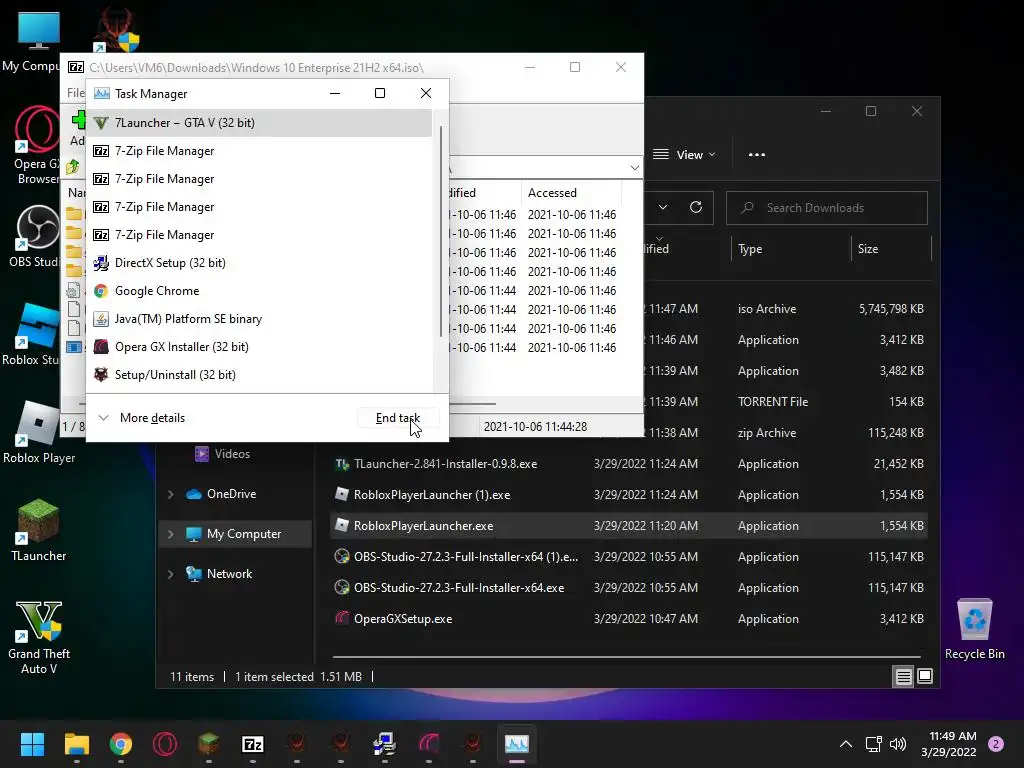Viewport: 1024px width, 768px height.
Task: Open OBS Studio desktop shortcut
Action: (x=34, y=236)
